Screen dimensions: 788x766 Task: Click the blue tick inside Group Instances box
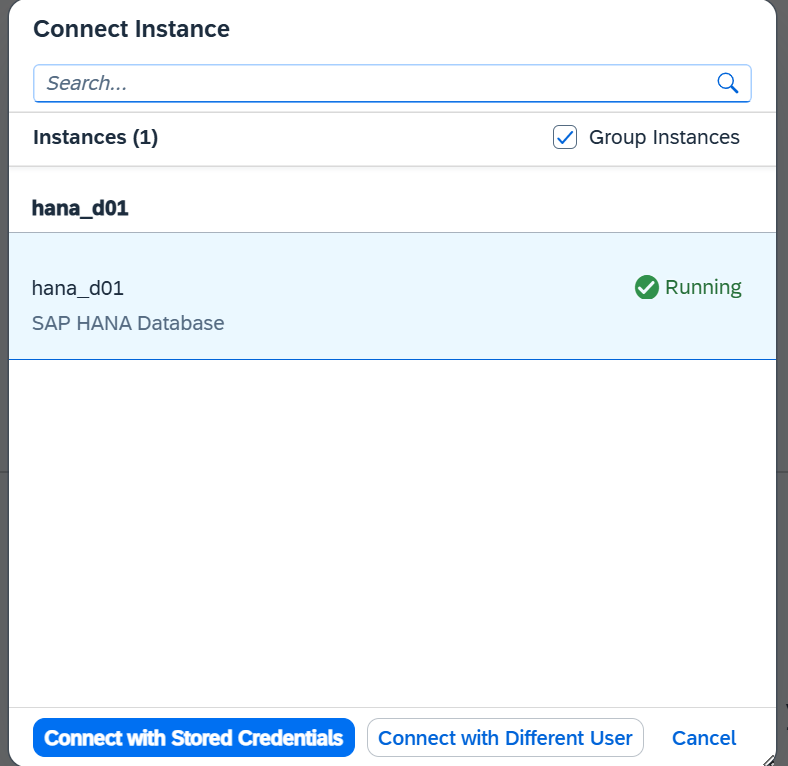pyautogui.click(x=565, y=137)
